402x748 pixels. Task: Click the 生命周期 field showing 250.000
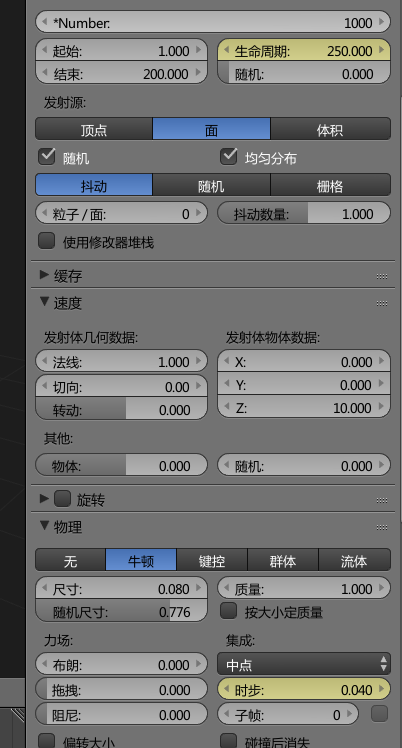point(304,50)
